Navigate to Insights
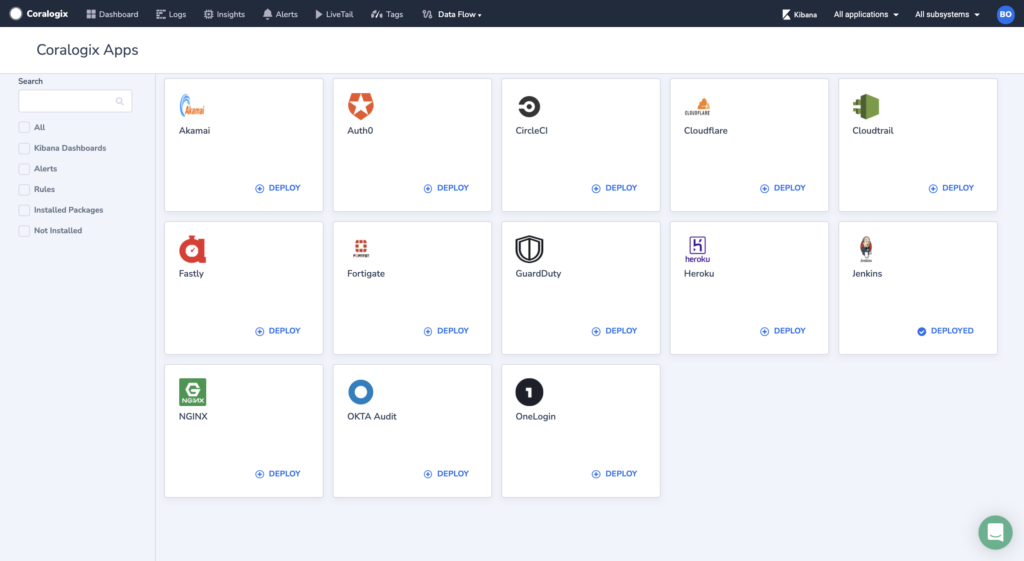This screenshot has height=561, width=1024. (x=224, y=14)
